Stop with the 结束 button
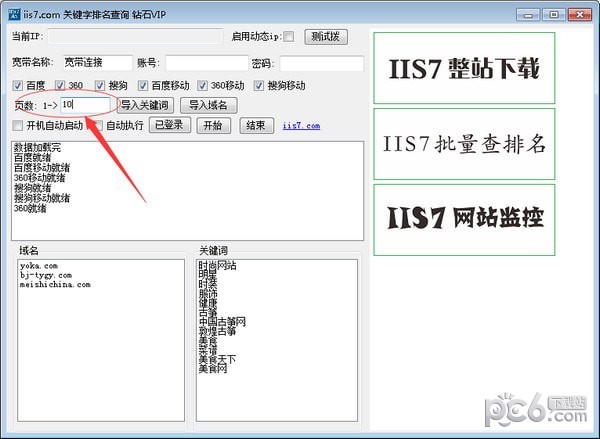Image resolution: width=600 pixels, height=439 pixels. 256,125
